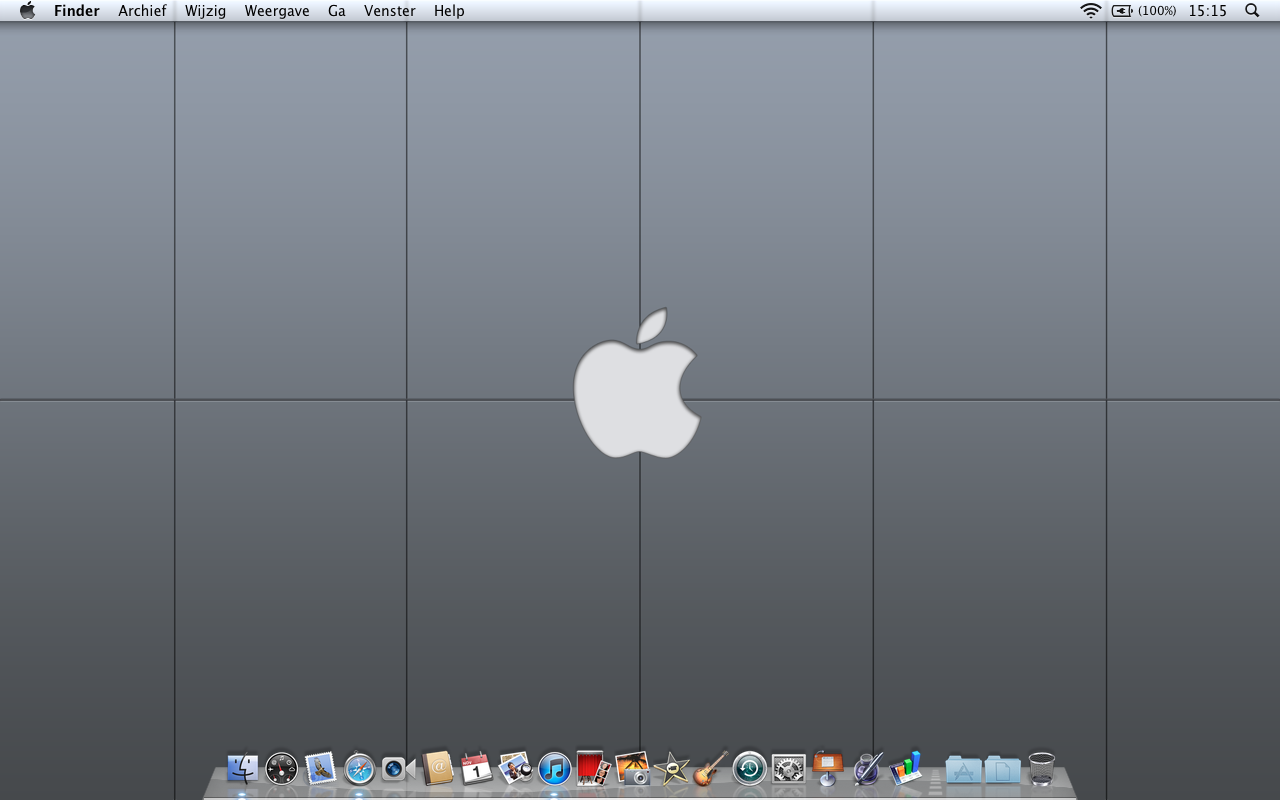Viewport: 1280px width, 800px height.
Task: Open the Mail app in Dock
Action: (320, 768)
